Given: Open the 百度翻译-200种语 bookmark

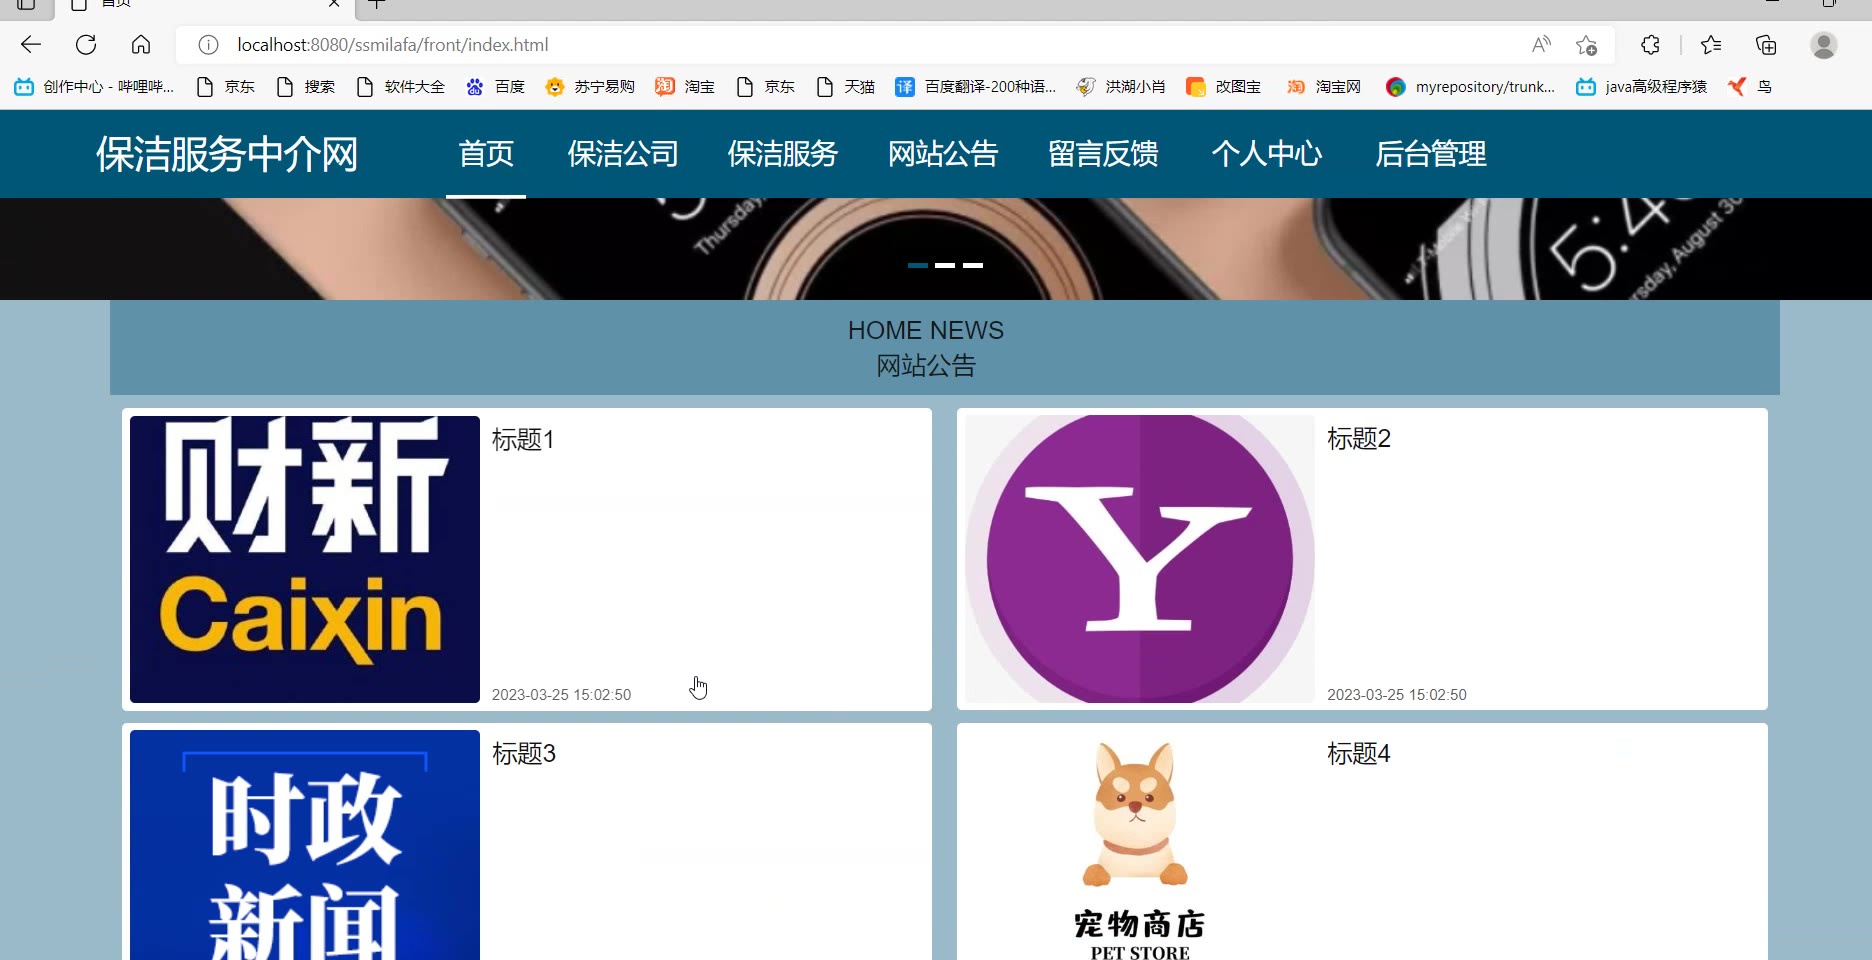Looking at the screenshot, I should point(976,87).
